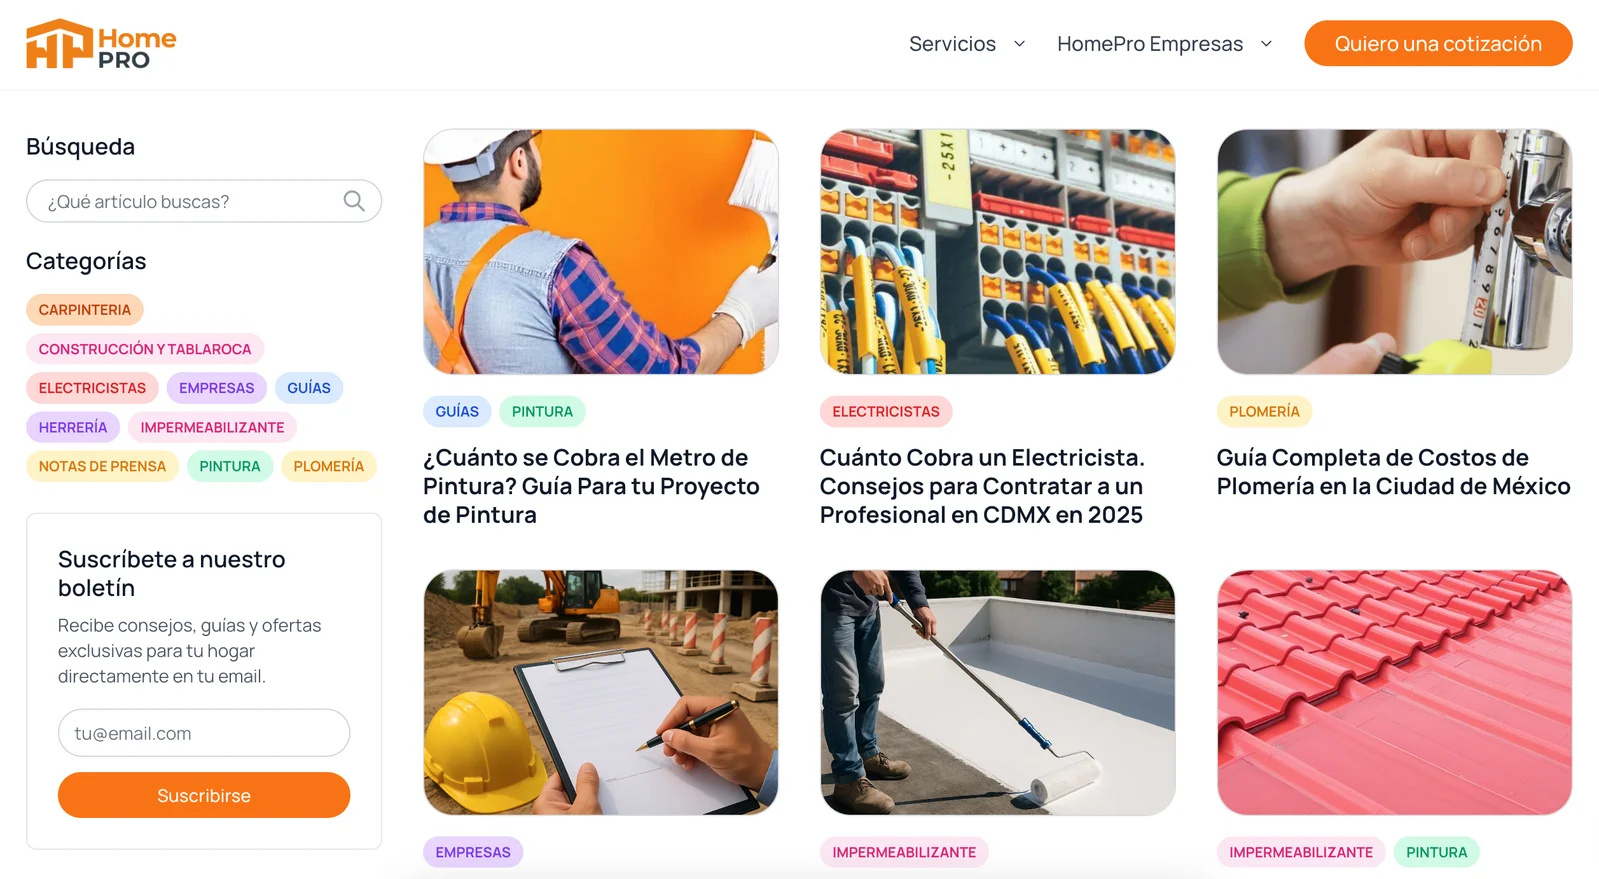
Task: Click ELECTRICISTAS tag under electrician article
Action: coord(886,411)
